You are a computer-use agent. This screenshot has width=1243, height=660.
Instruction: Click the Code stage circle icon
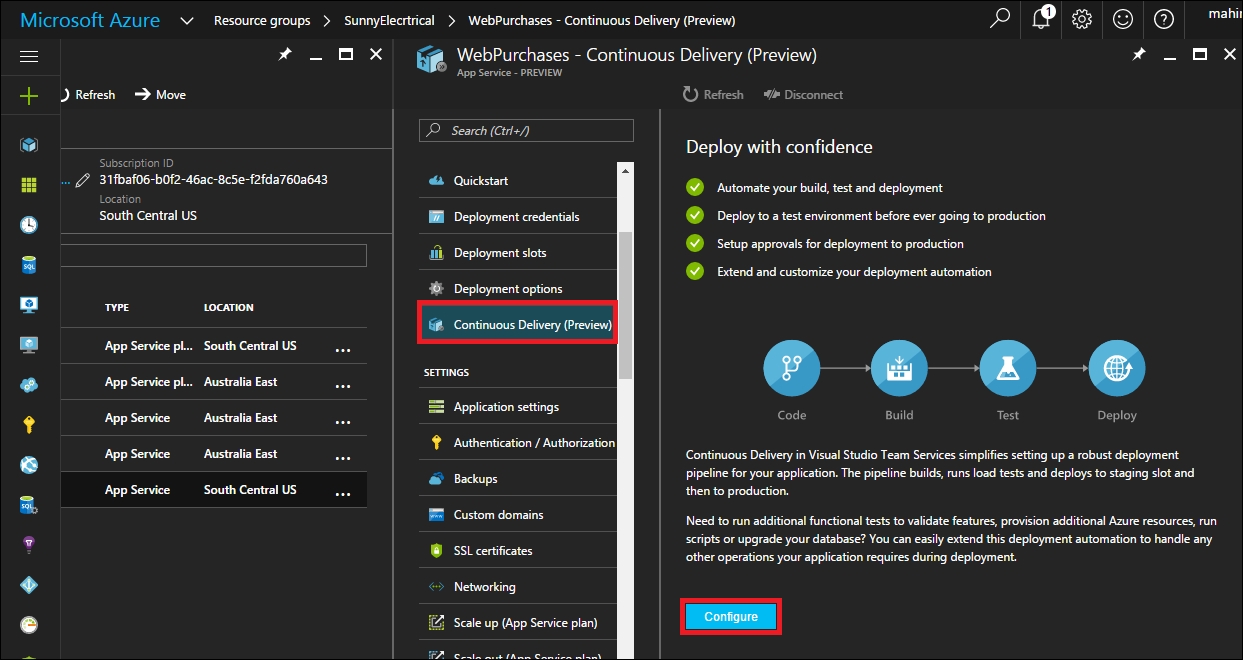click(791, 369)
